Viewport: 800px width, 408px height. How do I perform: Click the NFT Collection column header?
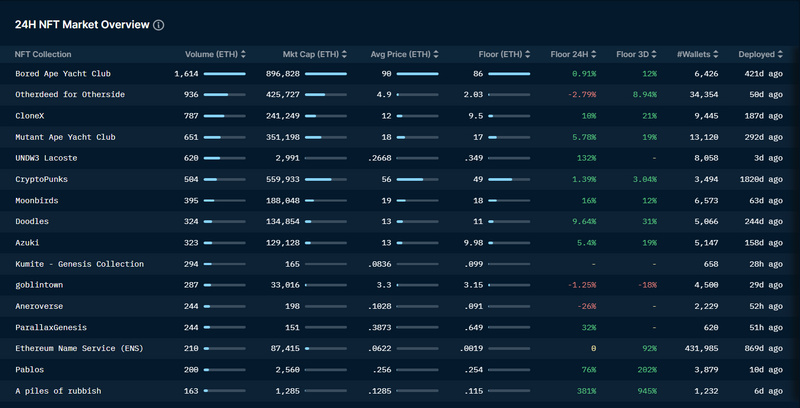click(x=43, y=54)
